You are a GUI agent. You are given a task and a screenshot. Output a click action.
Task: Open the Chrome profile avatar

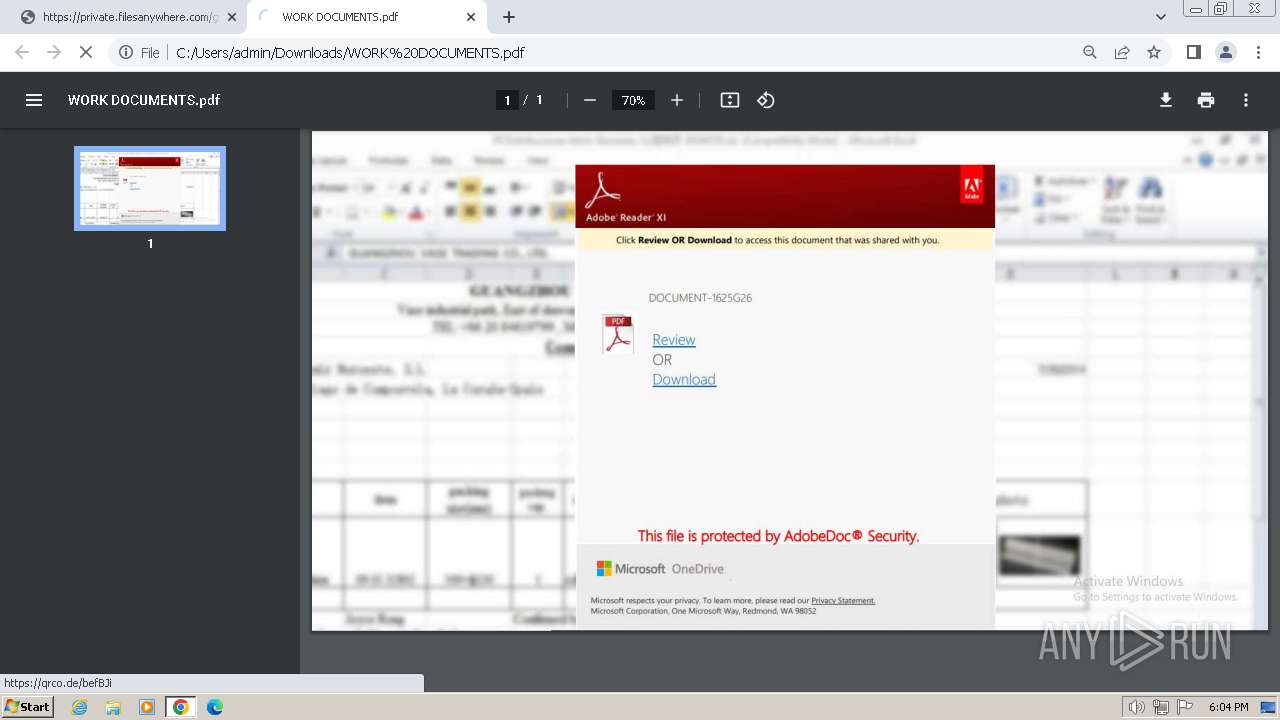coord(1226,52)
